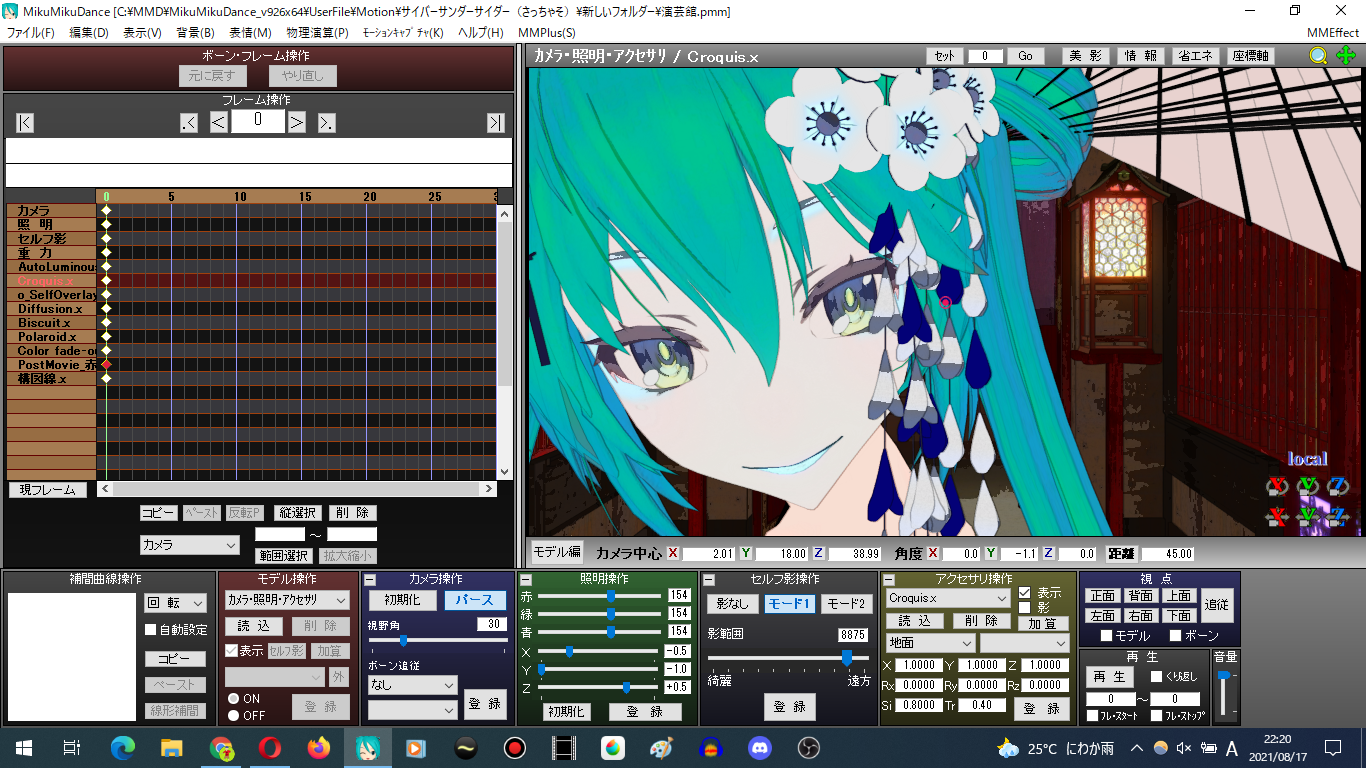Image resolution: width=1366 pixels, height=768 pixels.
Task: Click the red X rotation axis icon
Action: click(1277, 486)
